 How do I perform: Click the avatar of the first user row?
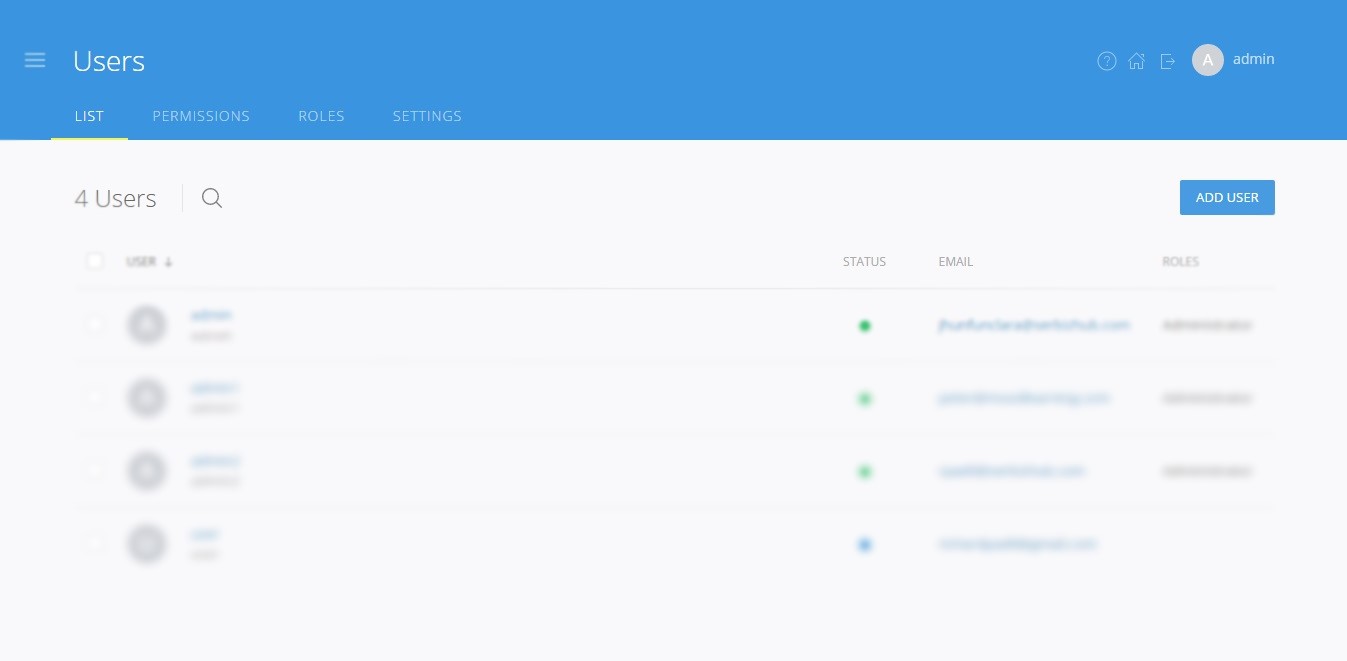(x=147, y=325)
